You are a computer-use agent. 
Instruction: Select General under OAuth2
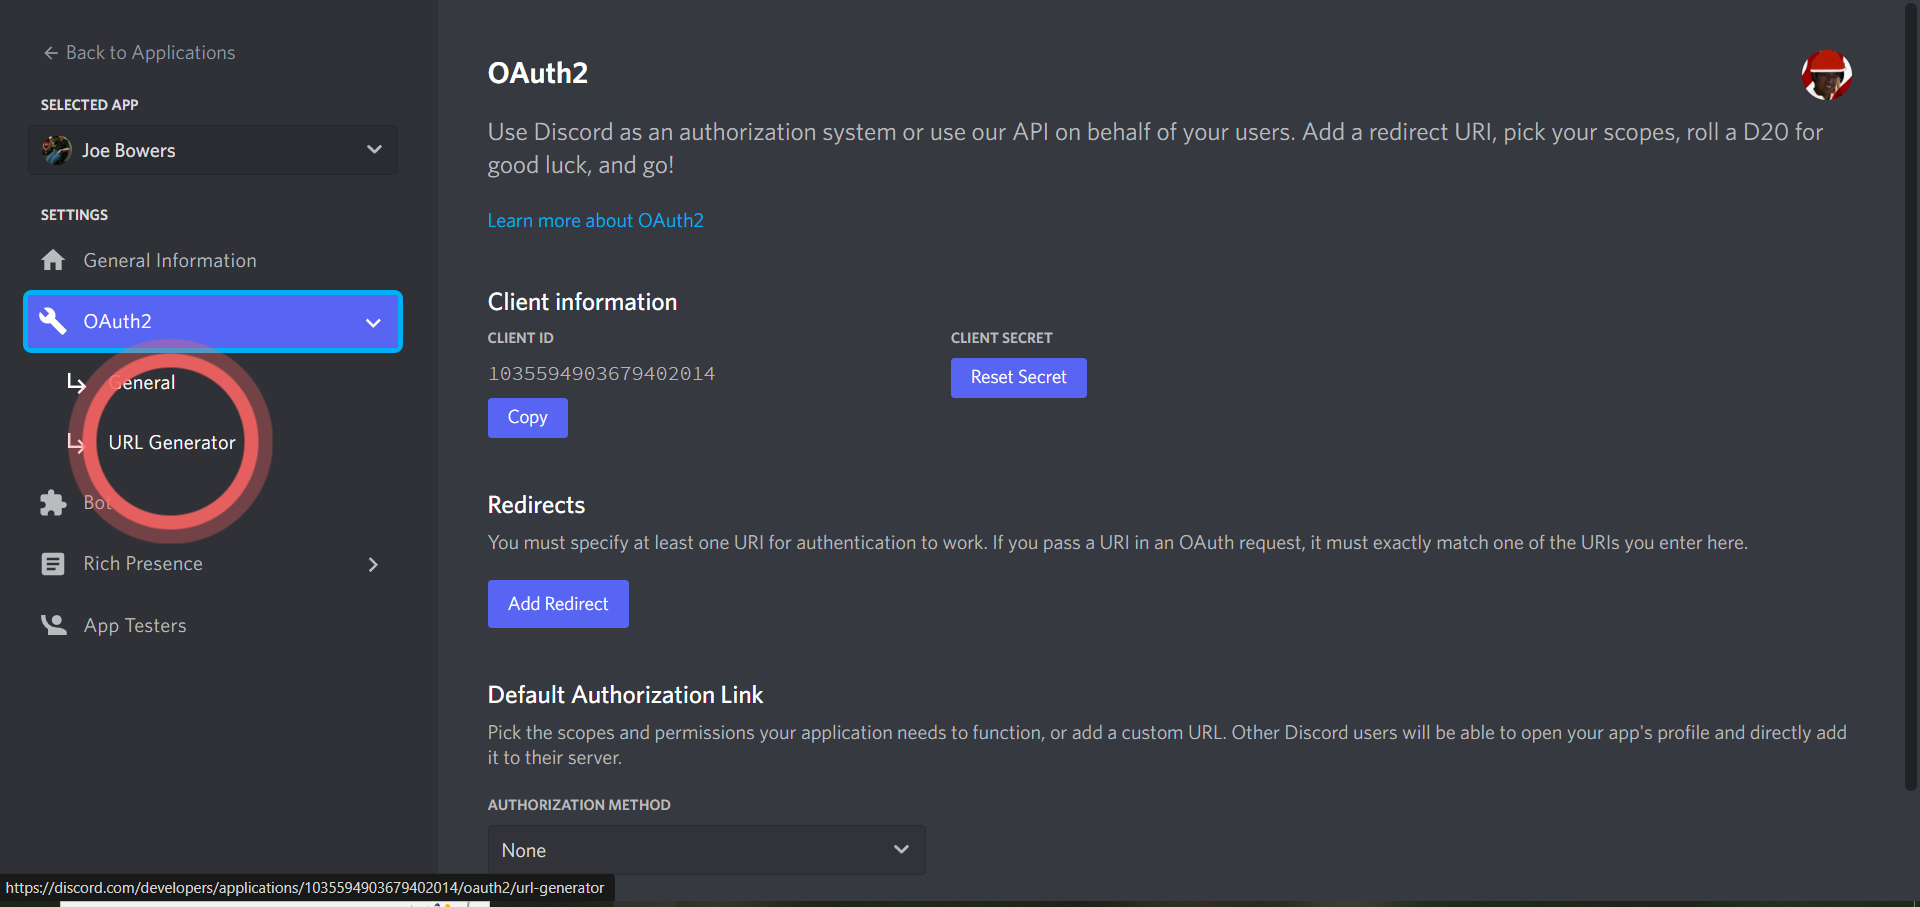145,383
